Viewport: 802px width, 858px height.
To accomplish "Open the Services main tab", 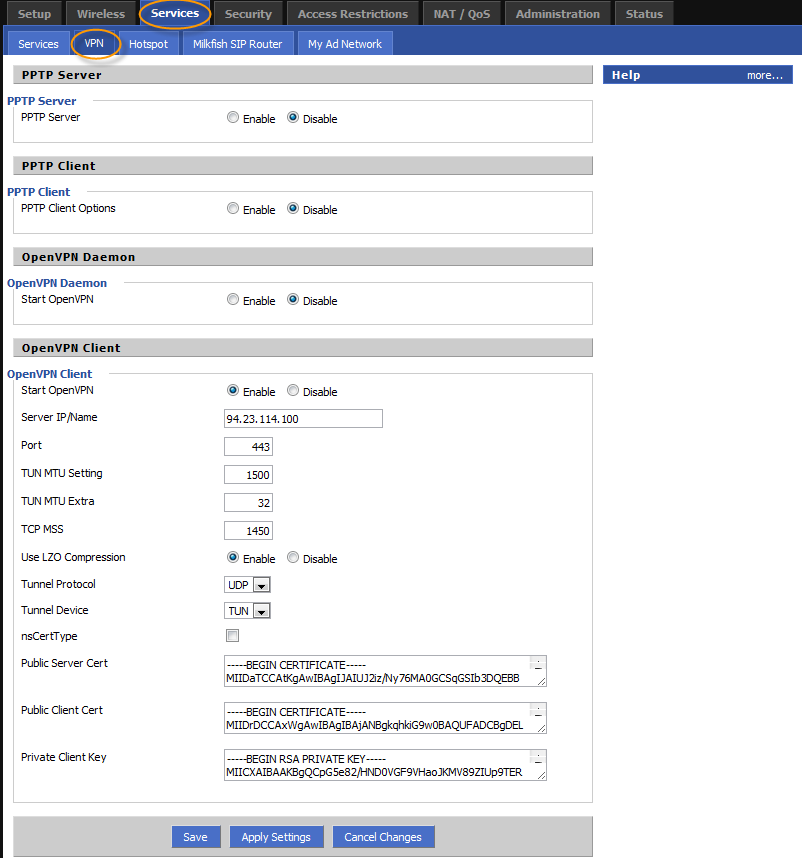I will tap(175, 13).
